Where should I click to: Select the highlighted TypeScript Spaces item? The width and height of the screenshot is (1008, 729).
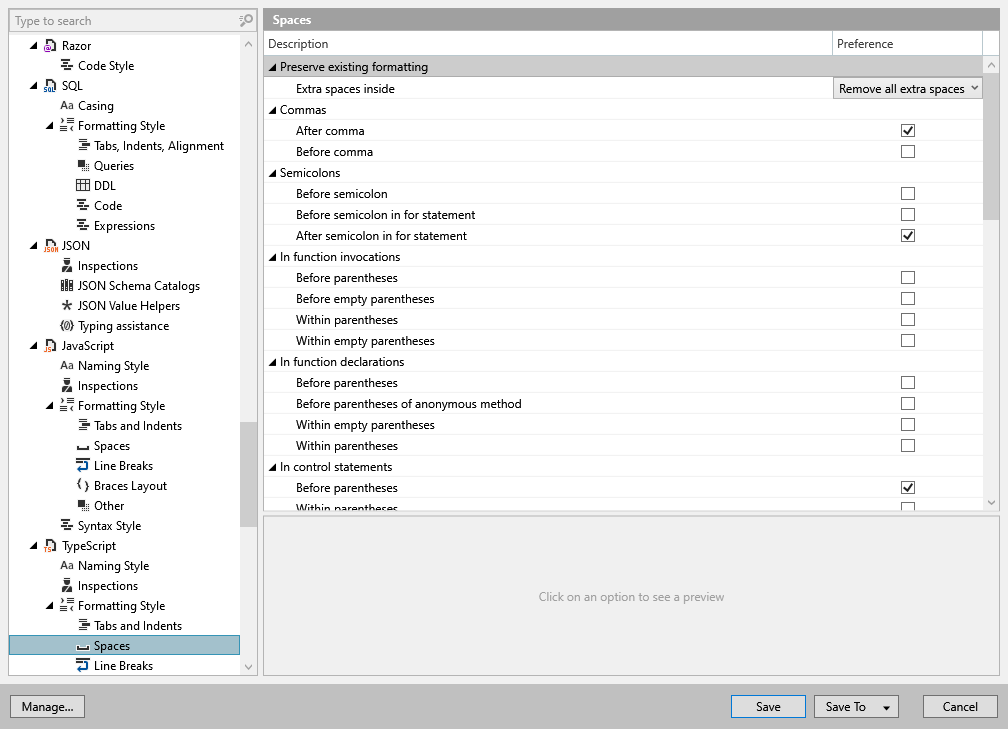pyautogui.click(x=124, y=645)
